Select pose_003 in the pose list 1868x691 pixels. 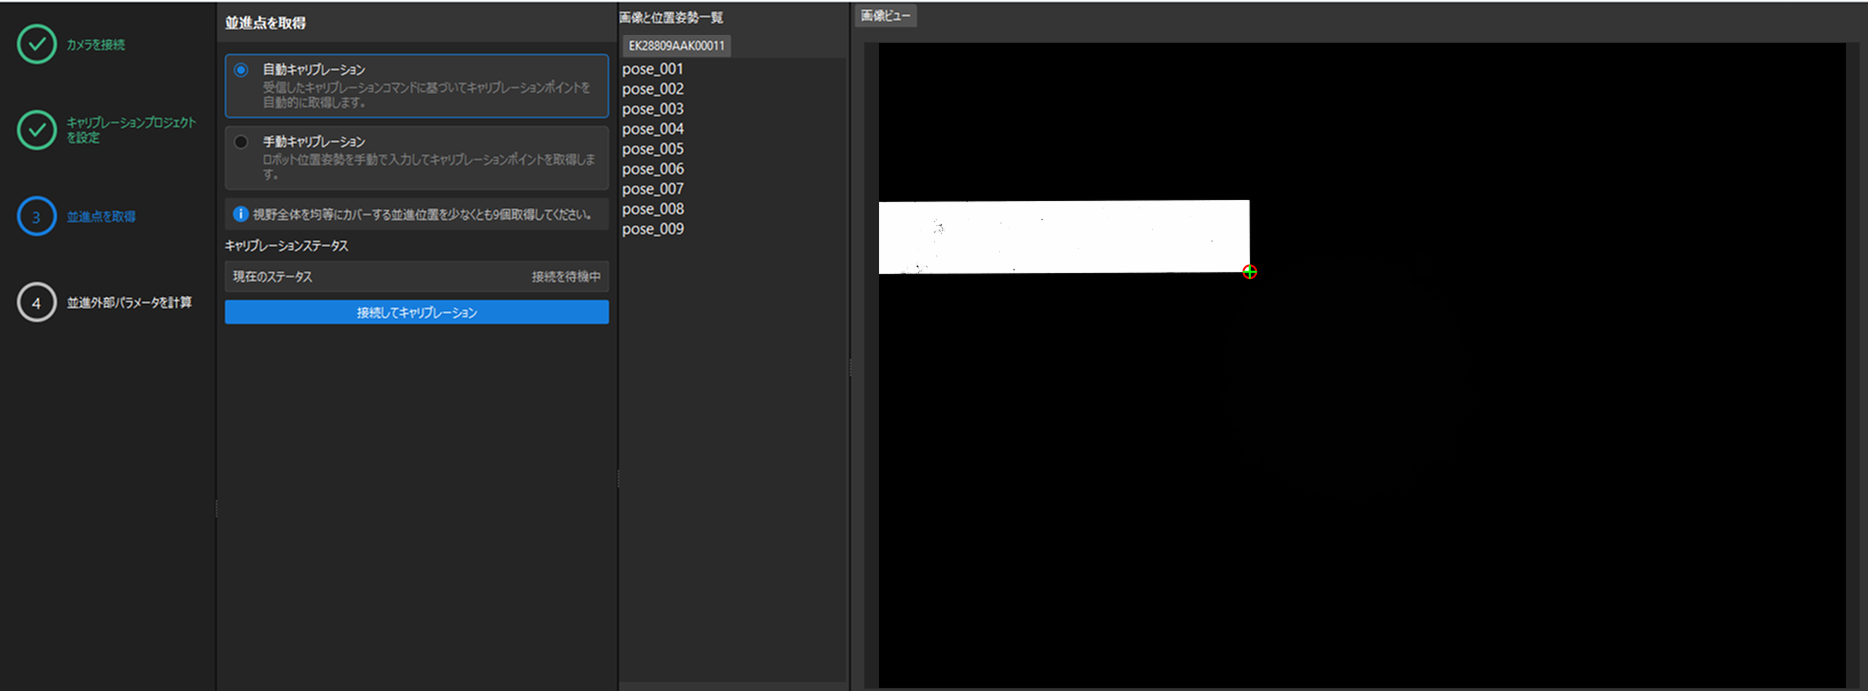pos(653,109)
